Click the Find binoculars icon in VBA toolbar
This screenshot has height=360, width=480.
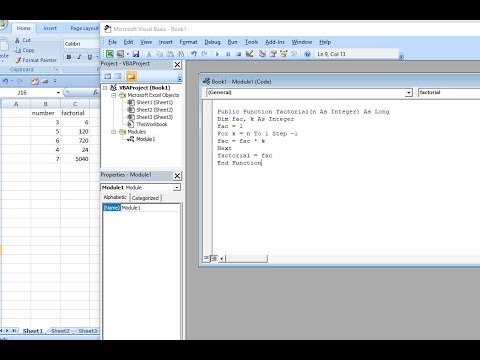pos(181,54)
